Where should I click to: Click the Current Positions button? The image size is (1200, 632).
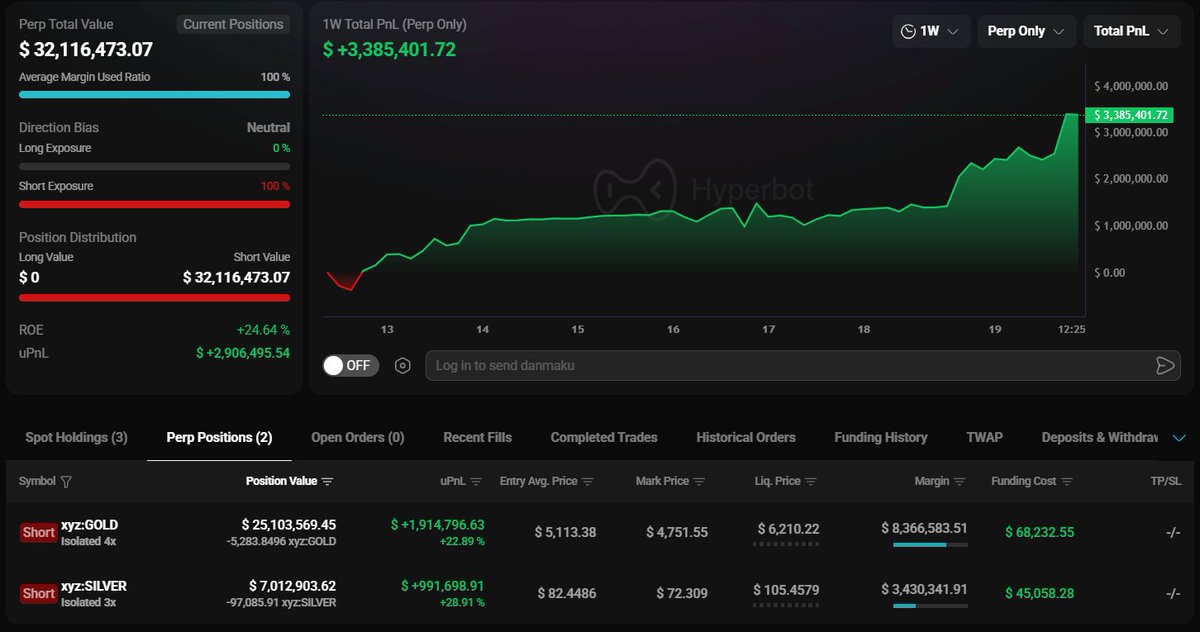233,24
